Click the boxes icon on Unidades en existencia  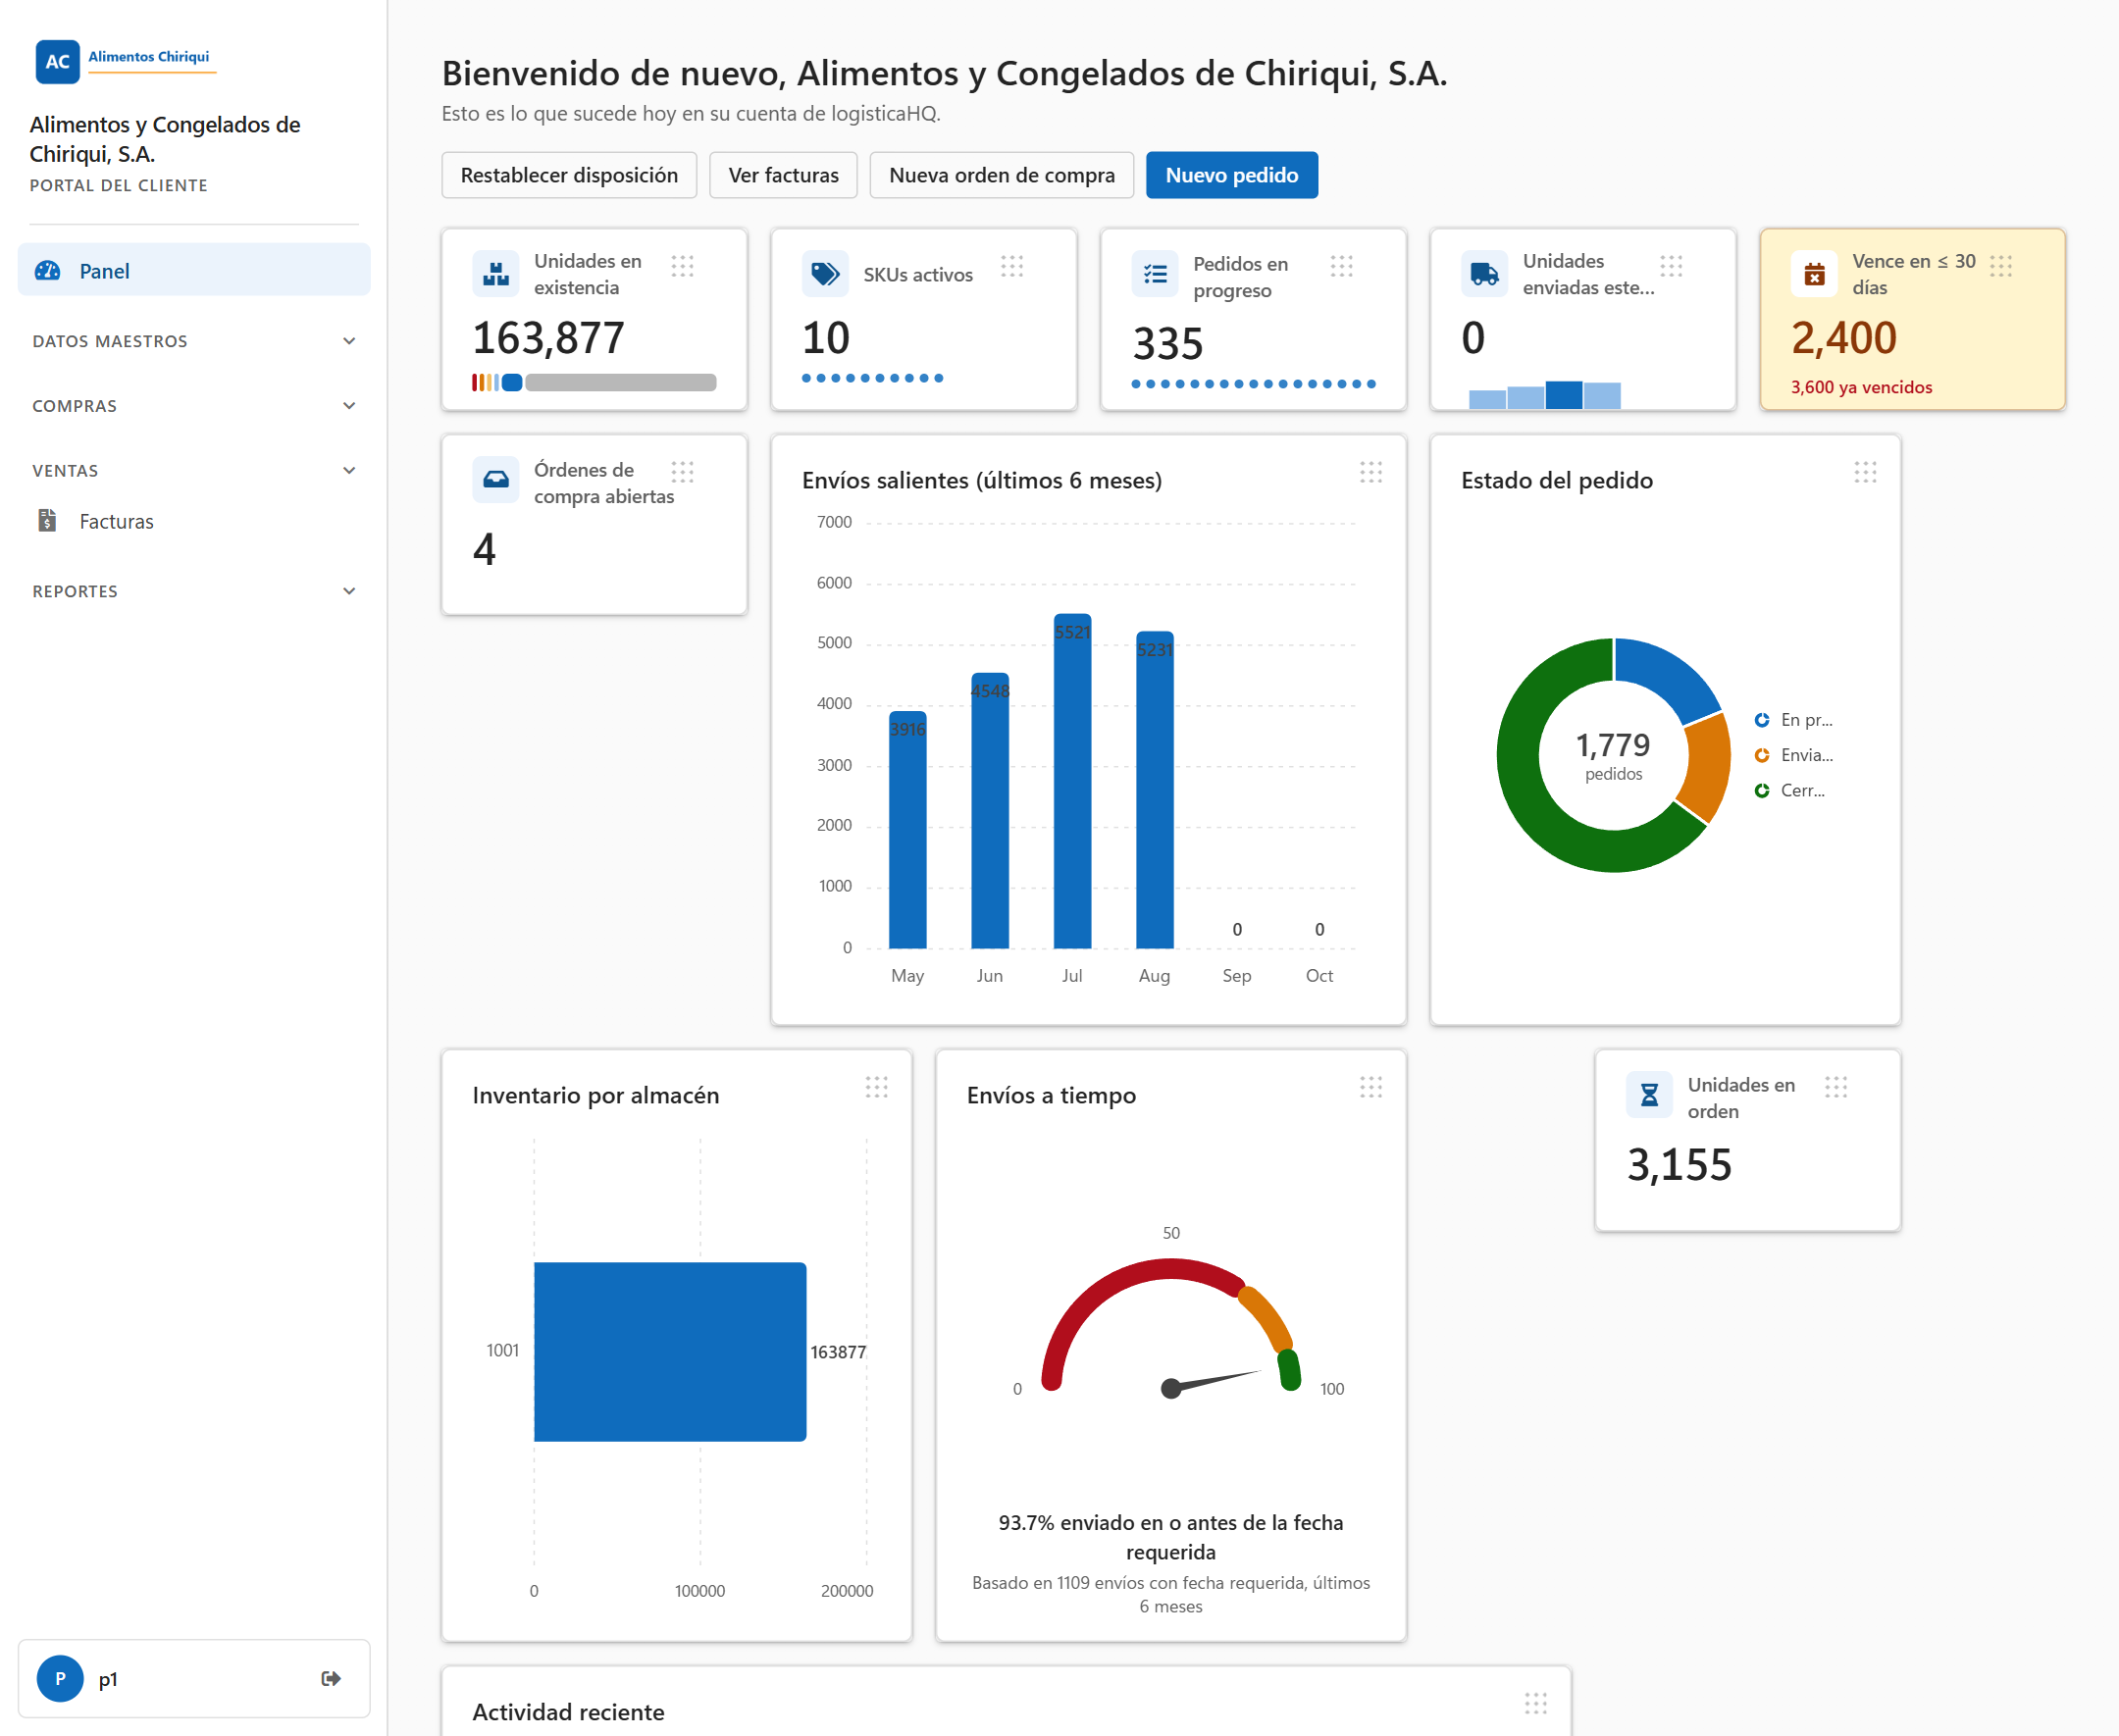496,273
